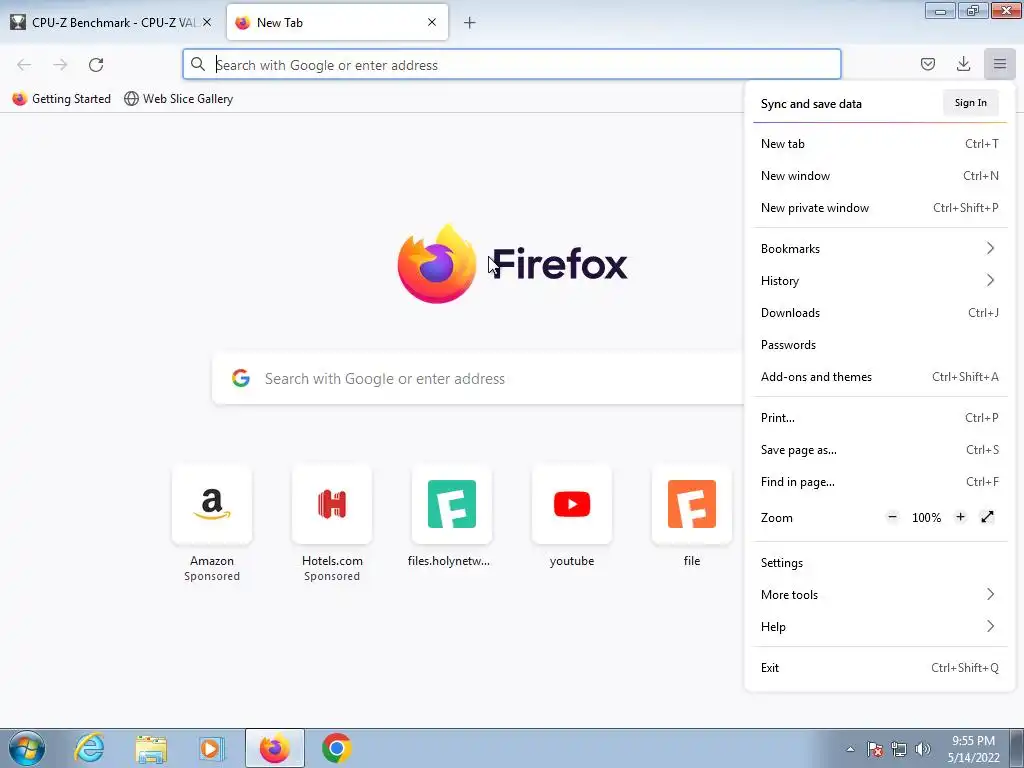Open Windows Media Player from taskbar
The width and height of the screenshot is (1024, 768).
click(x=211, y=748)
